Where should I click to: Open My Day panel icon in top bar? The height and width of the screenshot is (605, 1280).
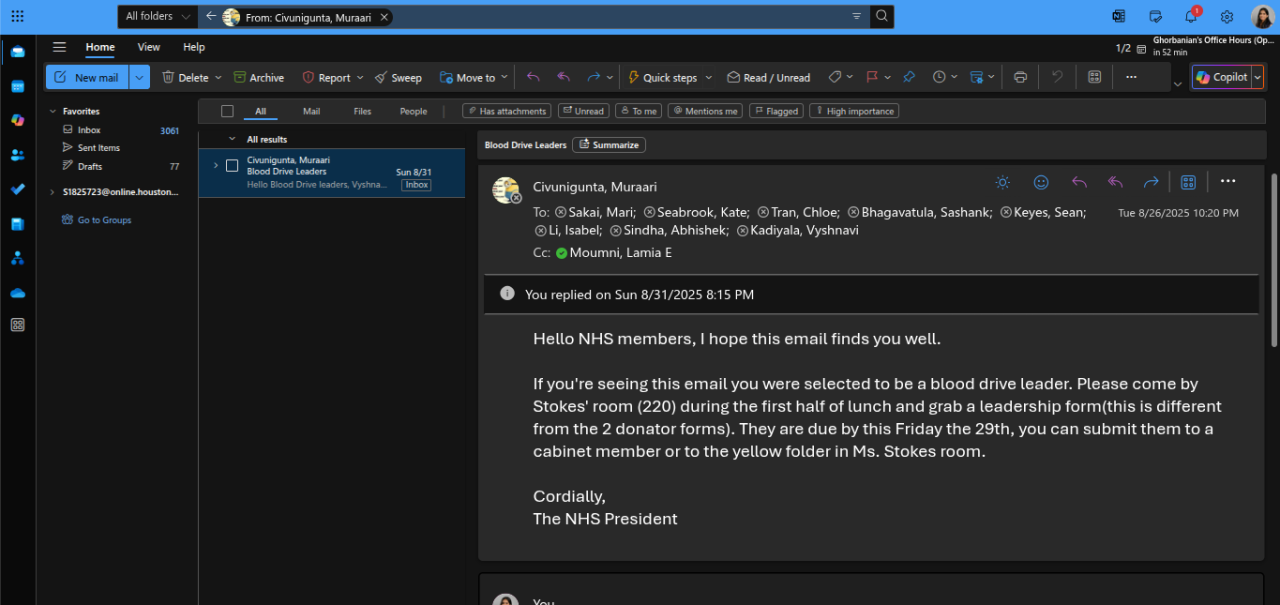[1155, 16]
